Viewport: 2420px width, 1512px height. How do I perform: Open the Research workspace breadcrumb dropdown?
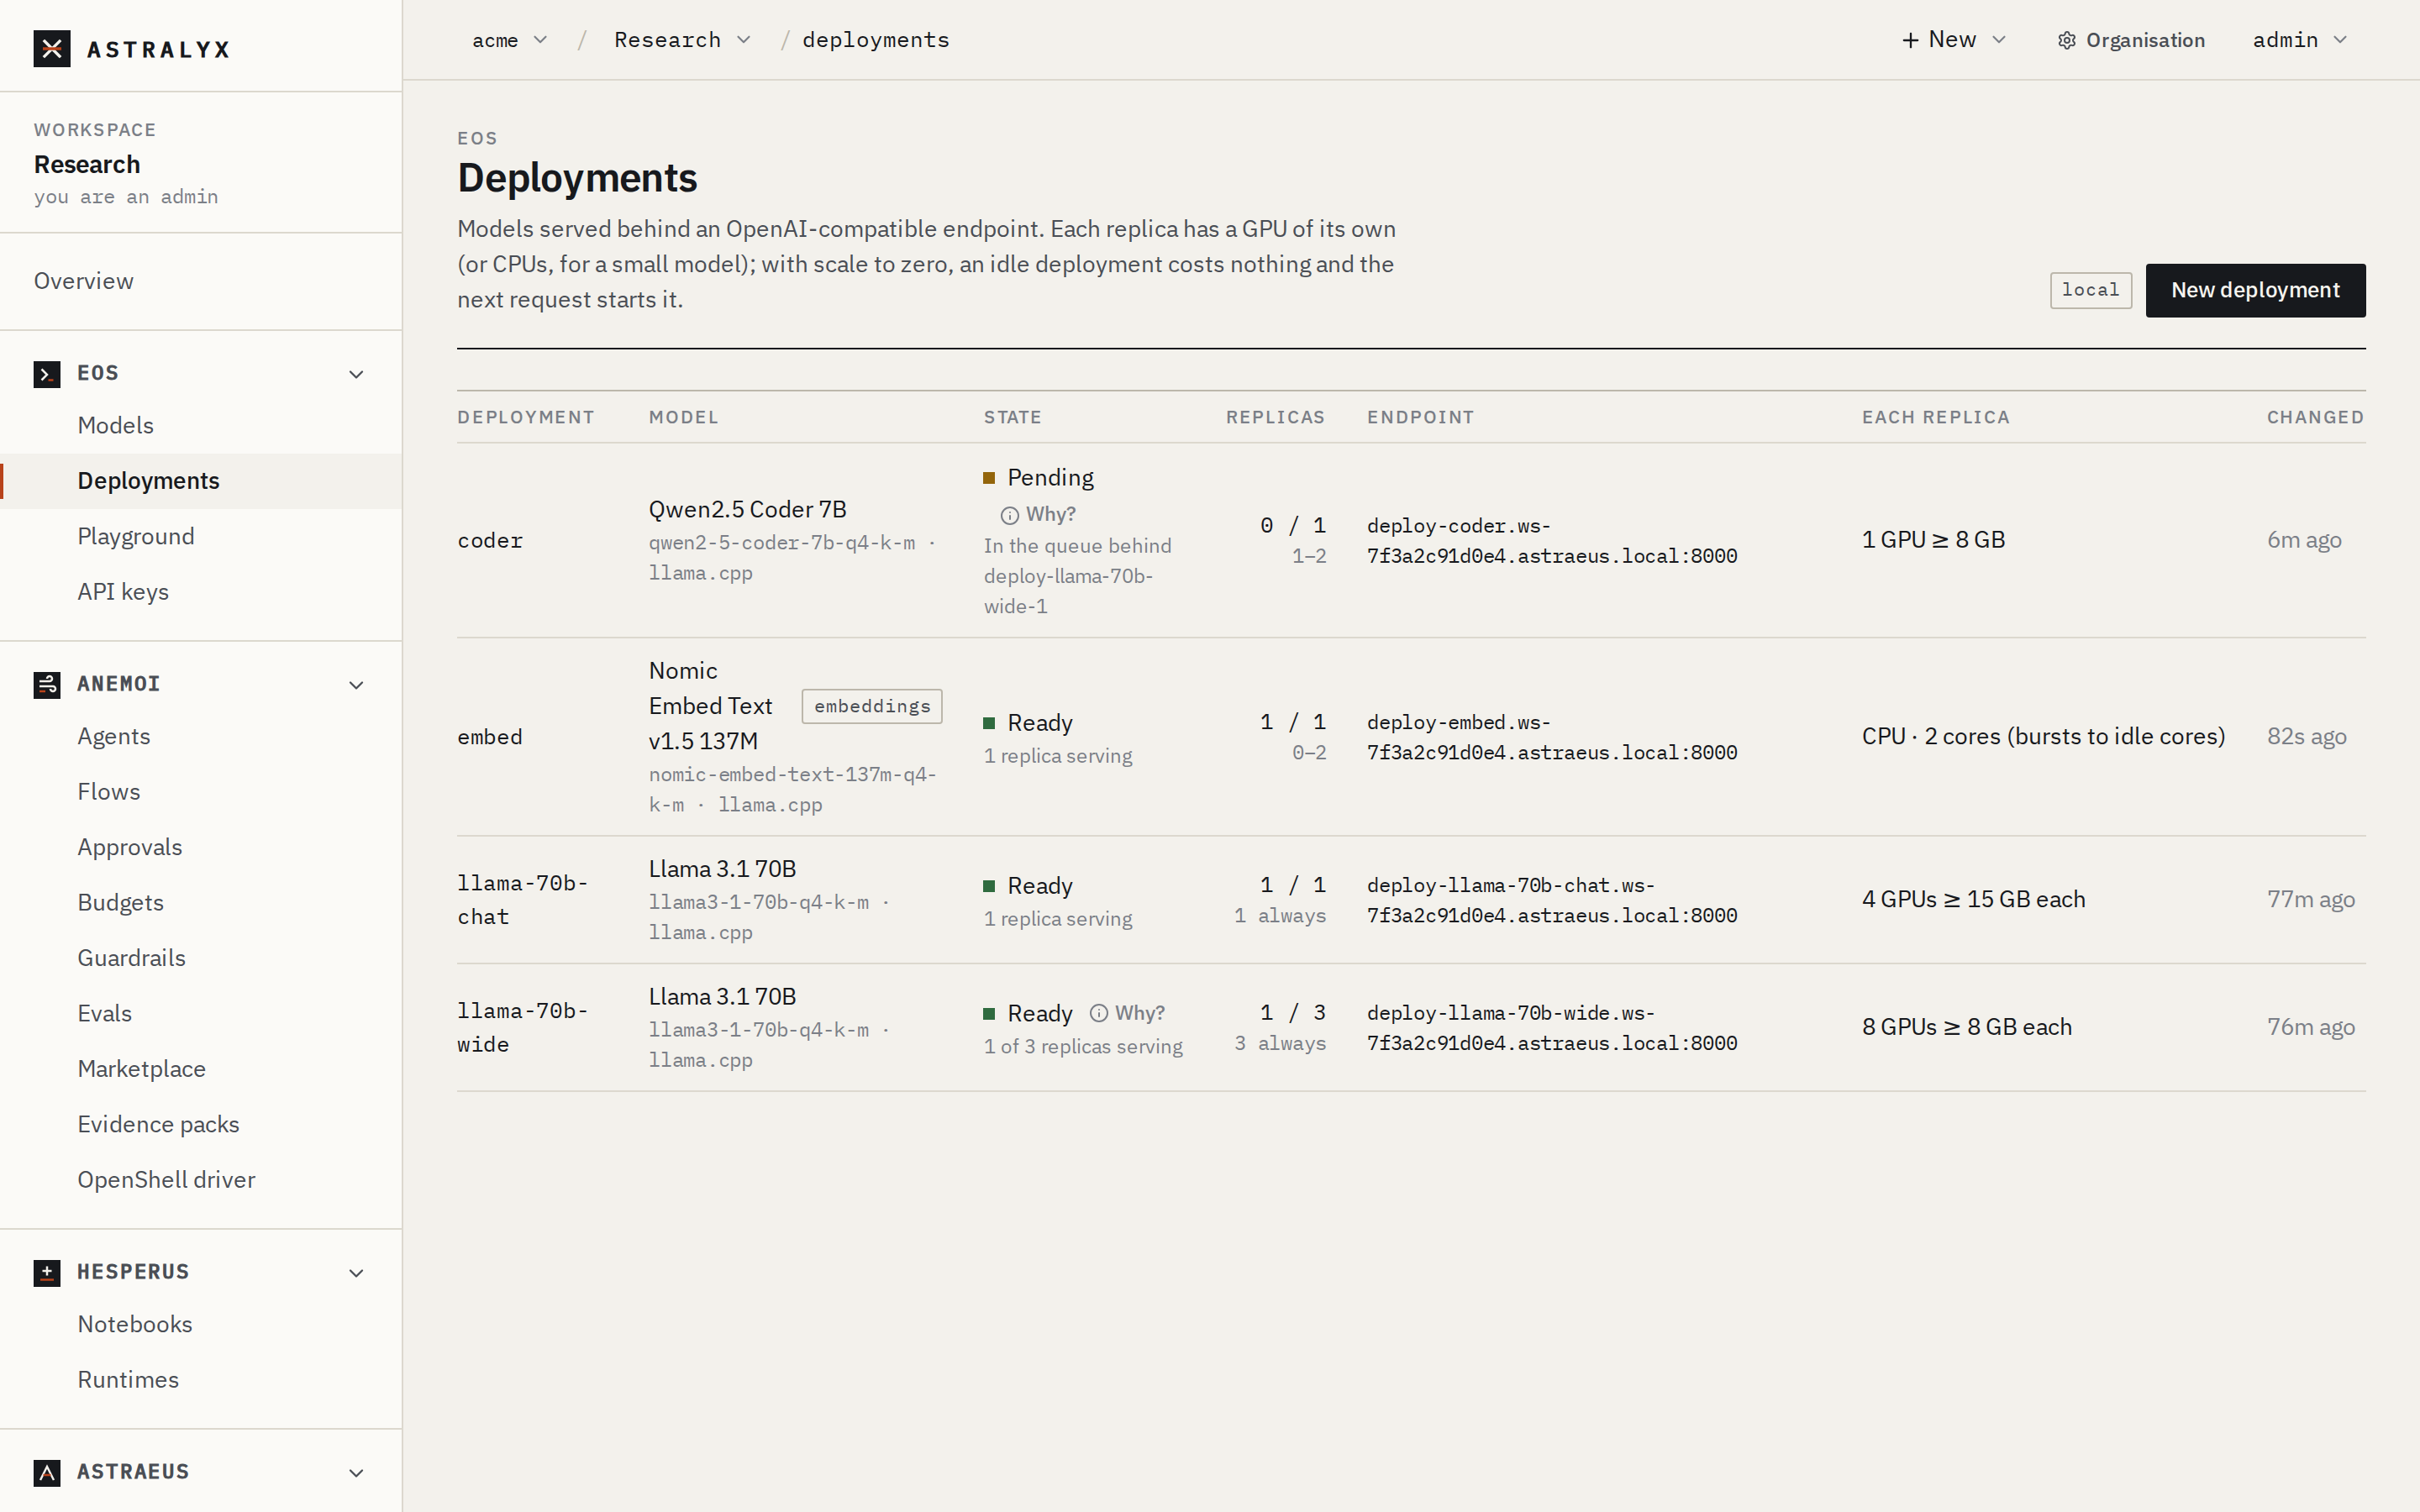[682, 40]
